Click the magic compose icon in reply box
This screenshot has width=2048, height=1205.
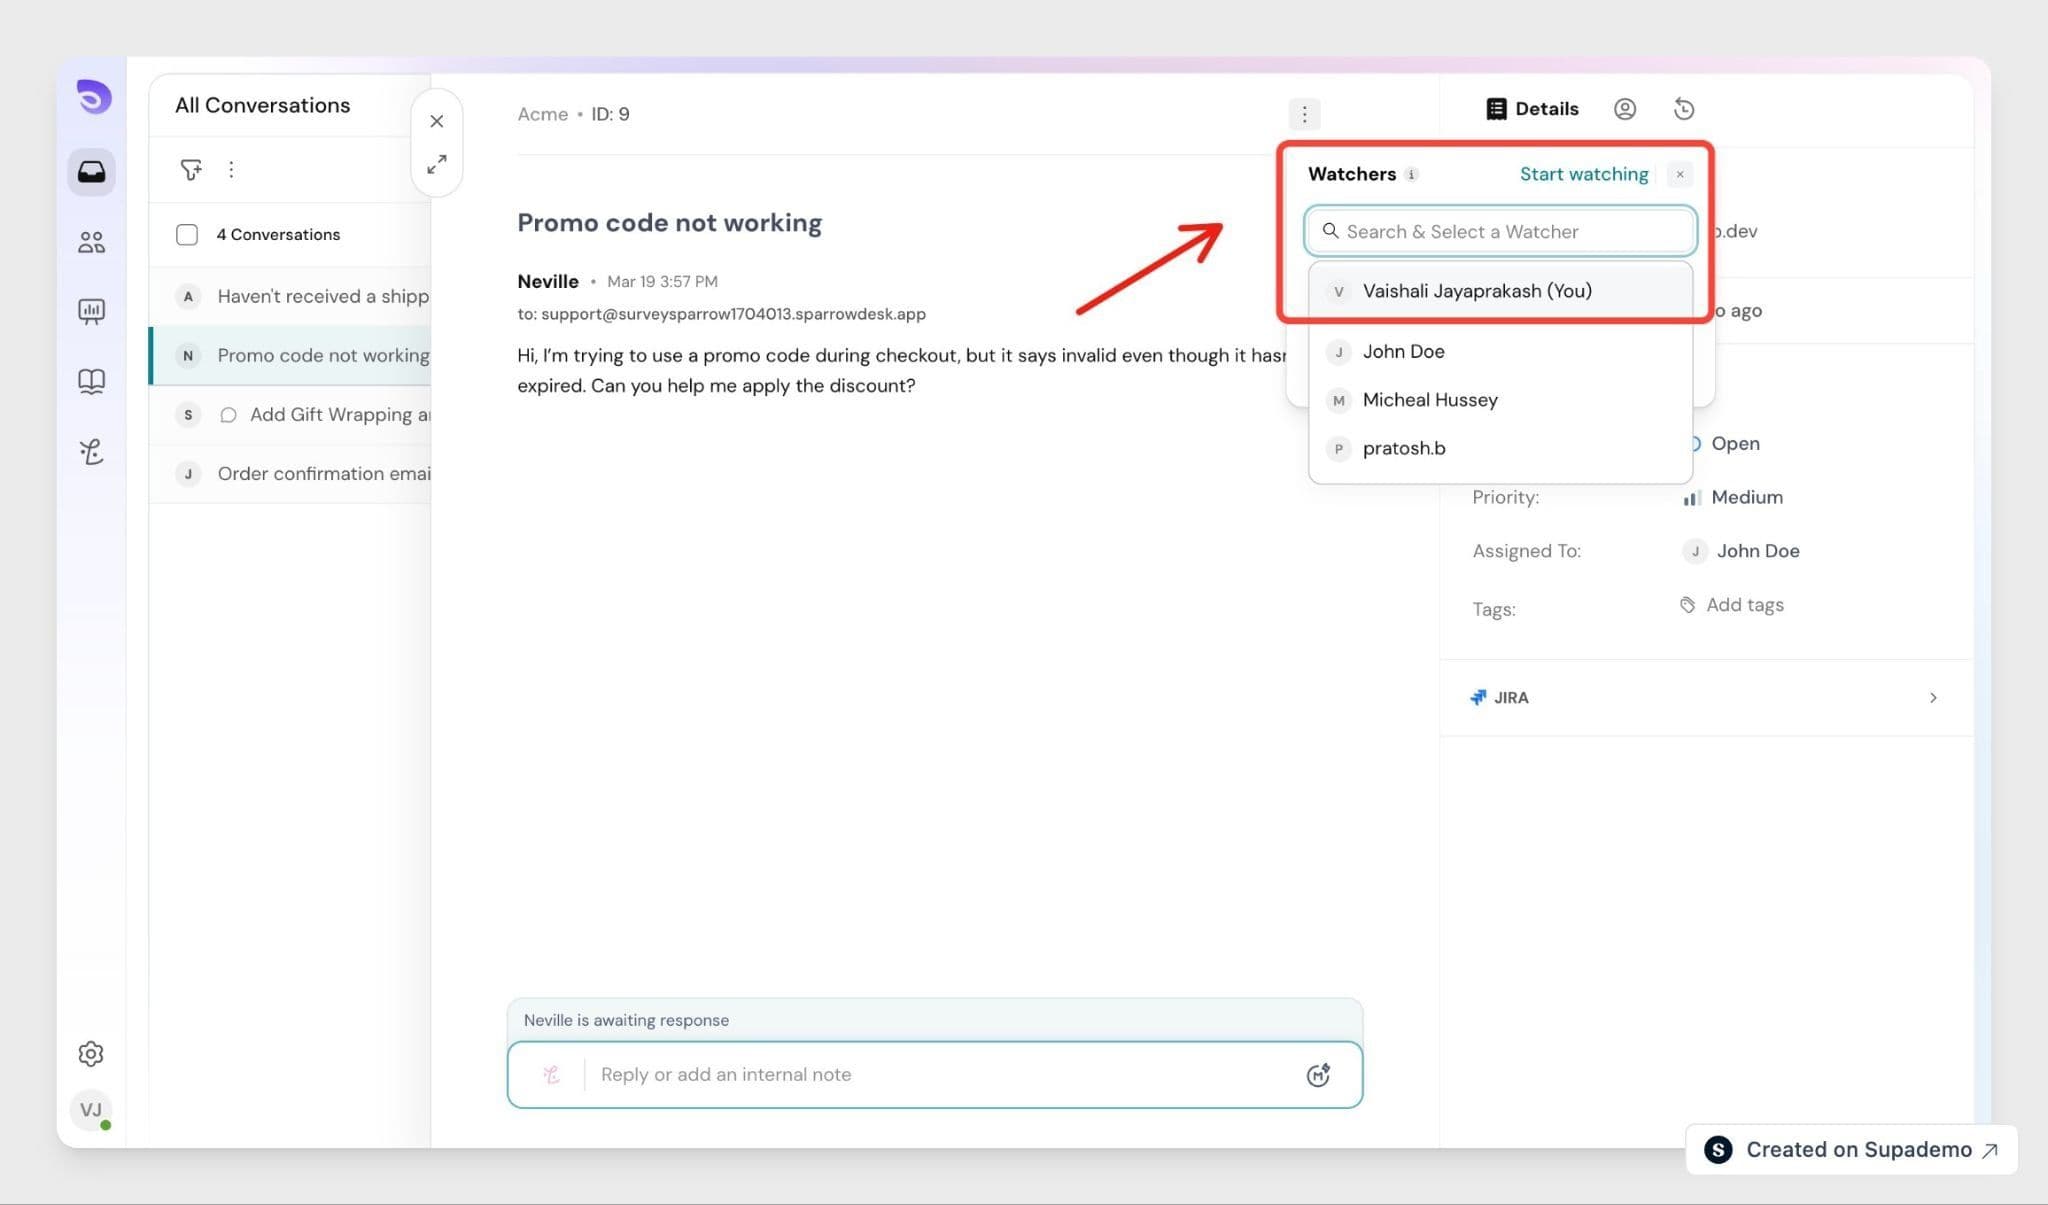pyautogui.click(x=1318, y=1075)
